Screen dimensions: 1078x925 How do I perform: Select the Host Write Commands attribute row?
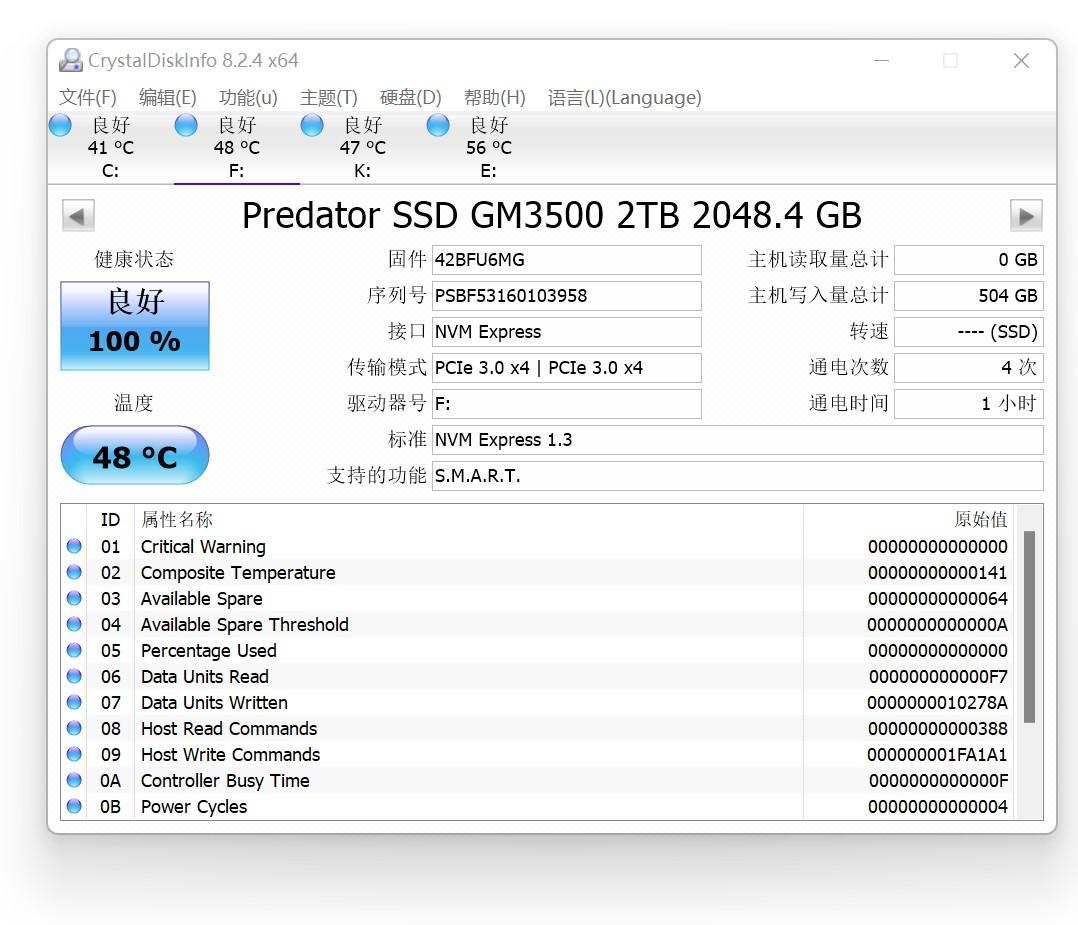pyautogui.click(x=536, y=754)
